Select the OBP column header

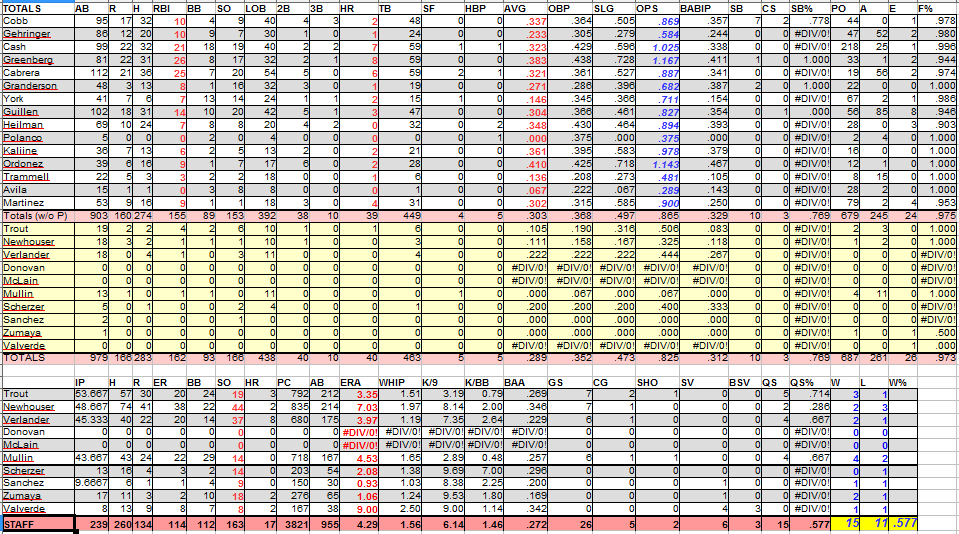click(569, 9)
